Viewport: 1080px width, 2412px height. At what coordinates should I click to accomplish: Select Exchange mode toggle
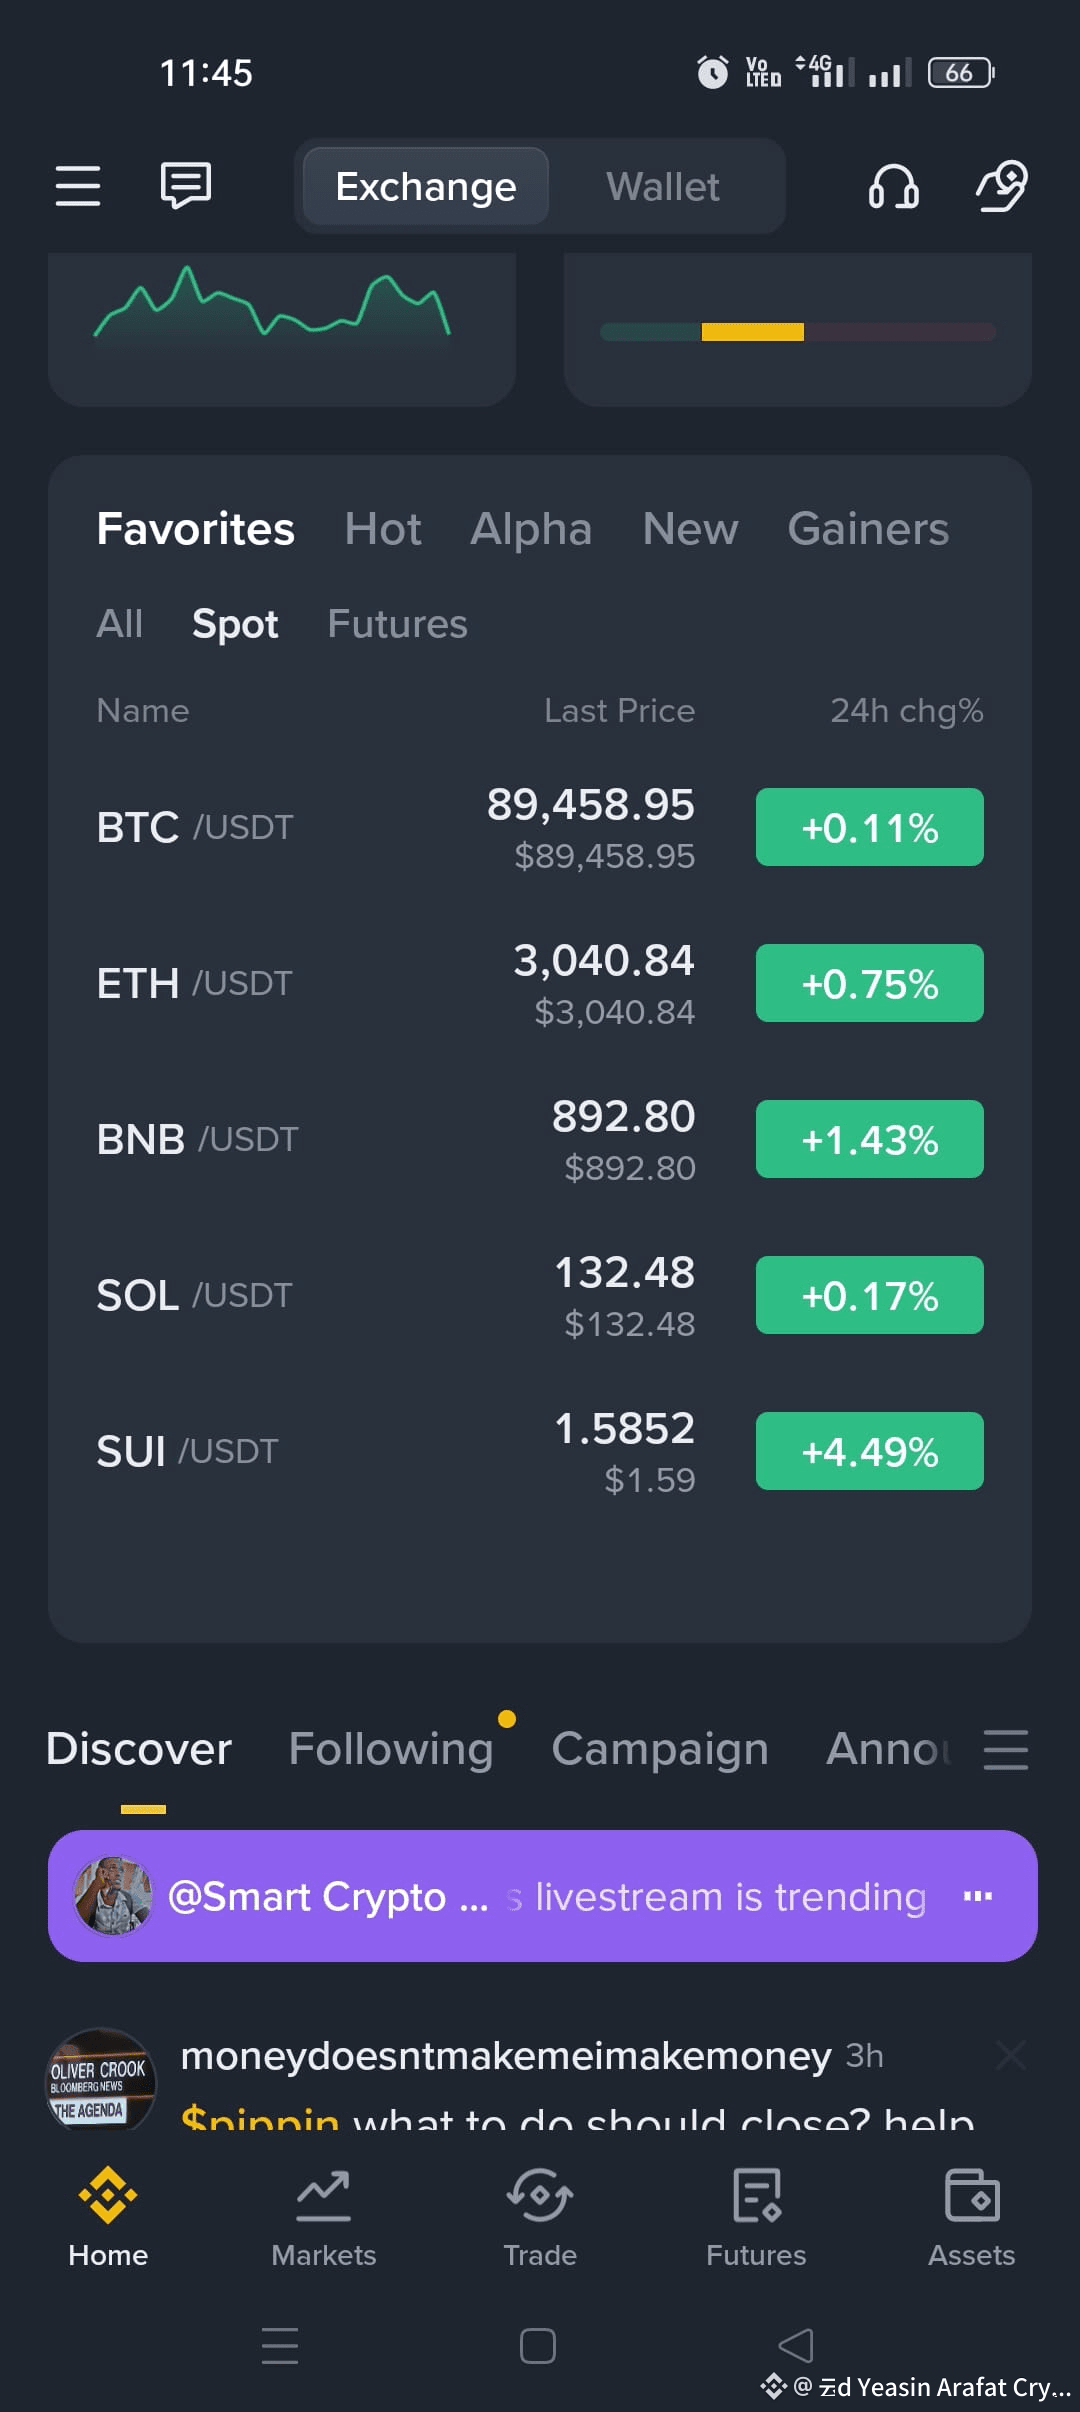426,187
